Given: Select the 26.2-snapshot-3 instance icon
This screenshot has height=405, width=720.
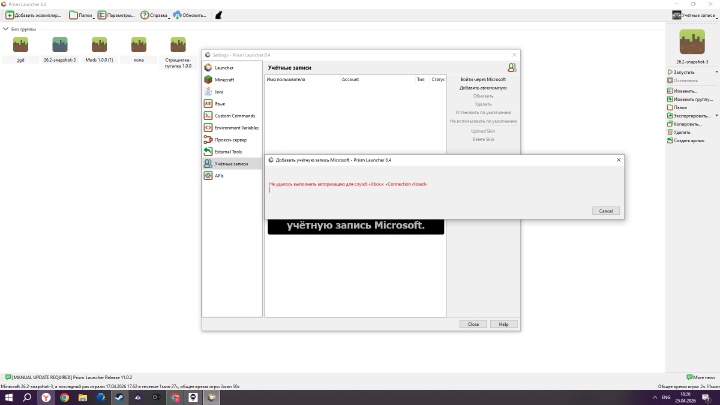Looking at the screenshot, I should click(x=60, y=45).
